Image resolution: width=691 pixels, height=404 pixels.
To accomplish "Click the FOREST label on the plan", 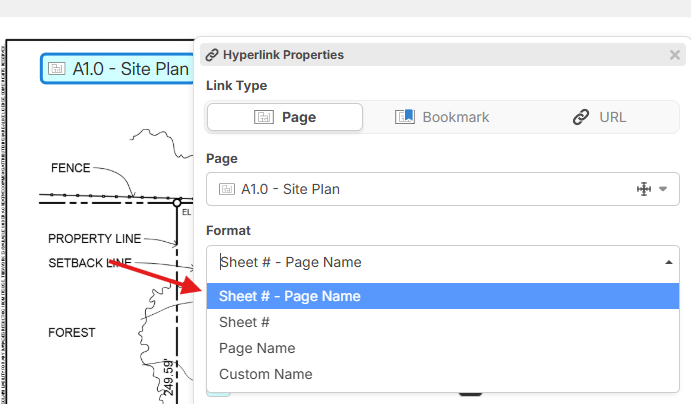I will click(72, 333).
